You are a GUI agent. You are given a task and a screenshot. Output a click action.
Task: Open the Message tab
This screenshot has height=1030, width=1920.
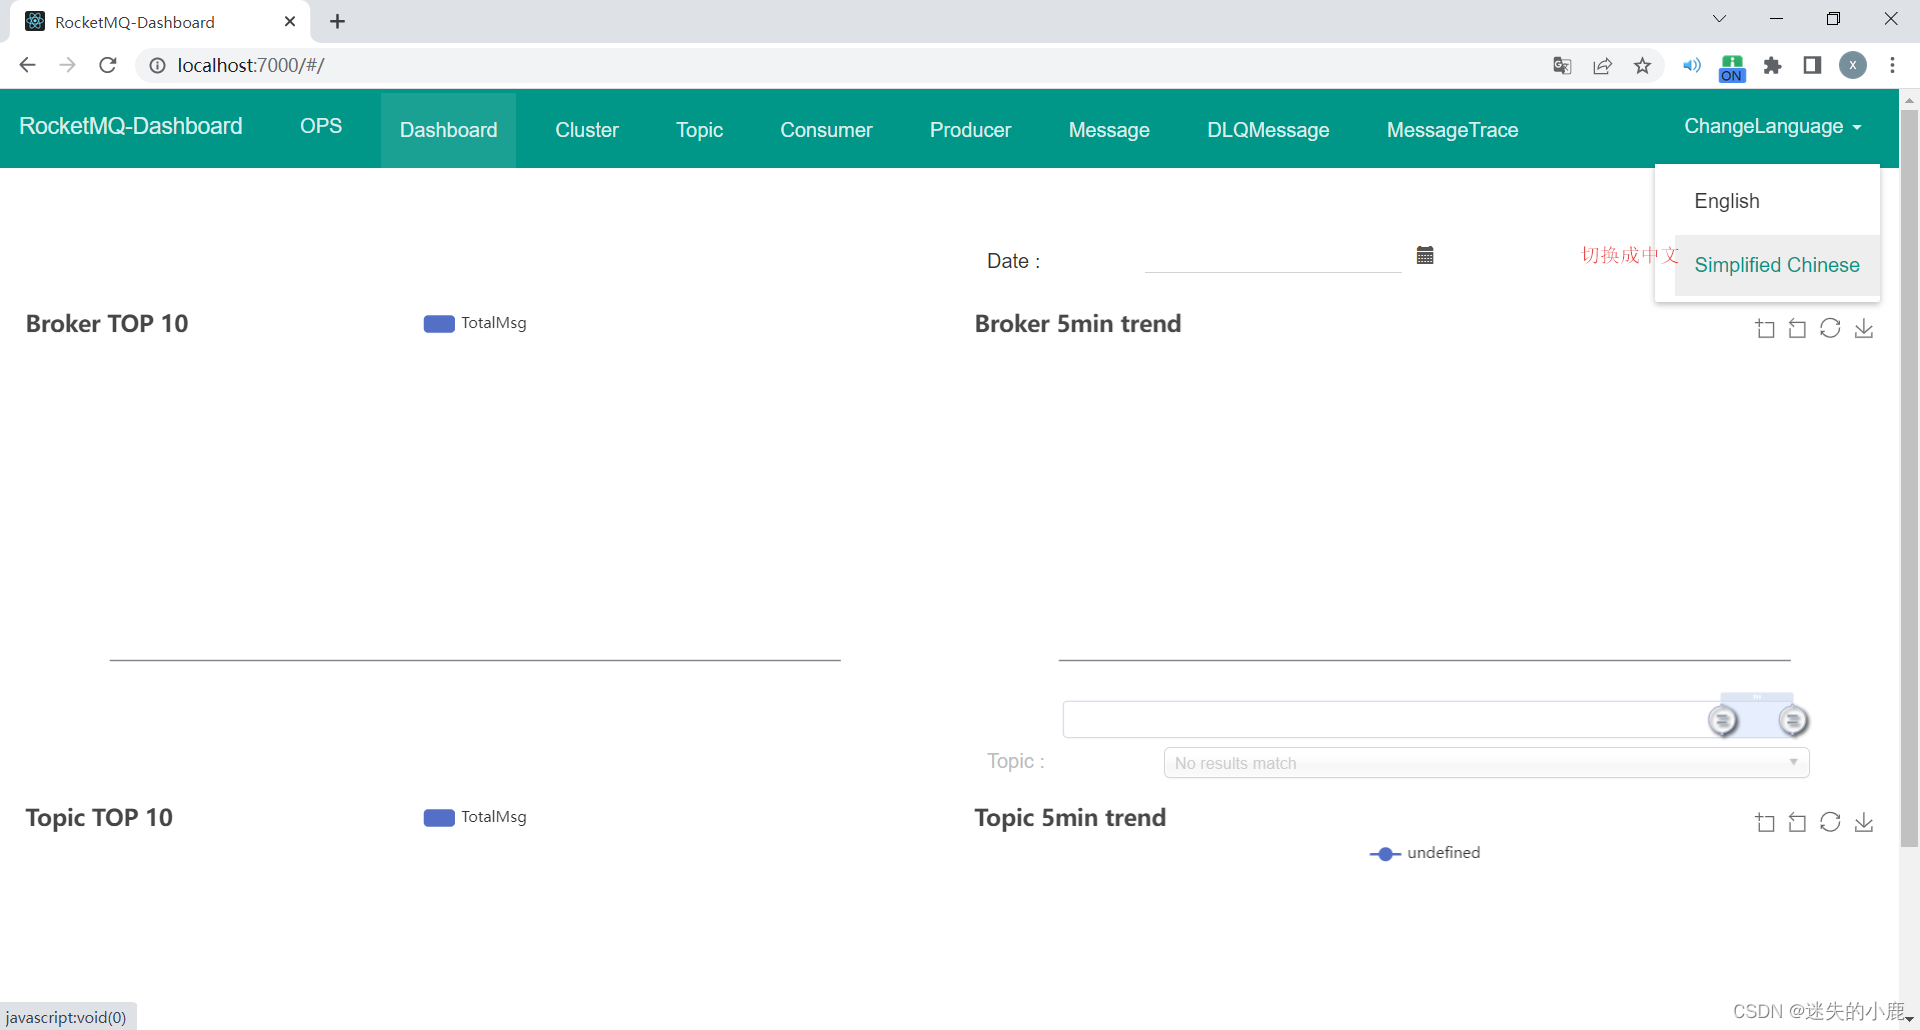1109,130
